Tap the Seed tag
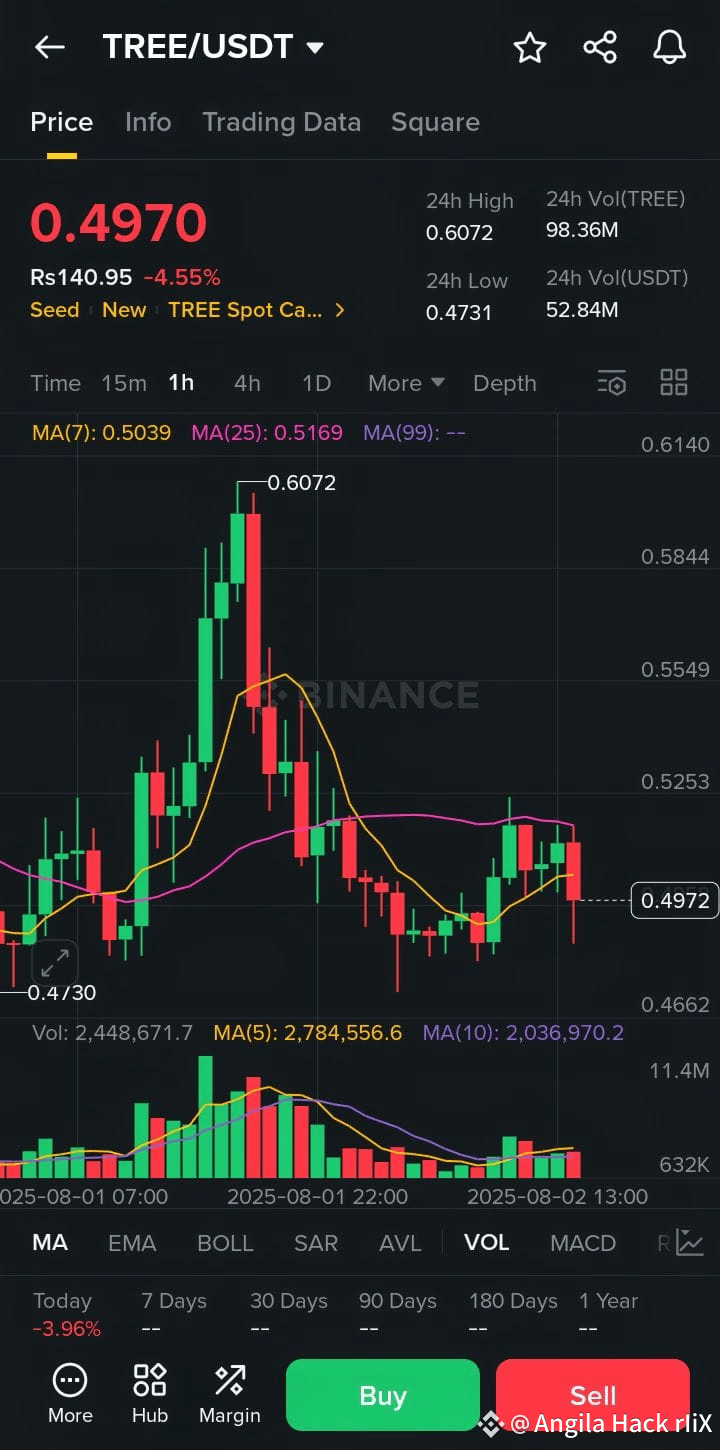Image resolution: width=720 pixels, height=1450 pixels. click(x=54, y=310)
